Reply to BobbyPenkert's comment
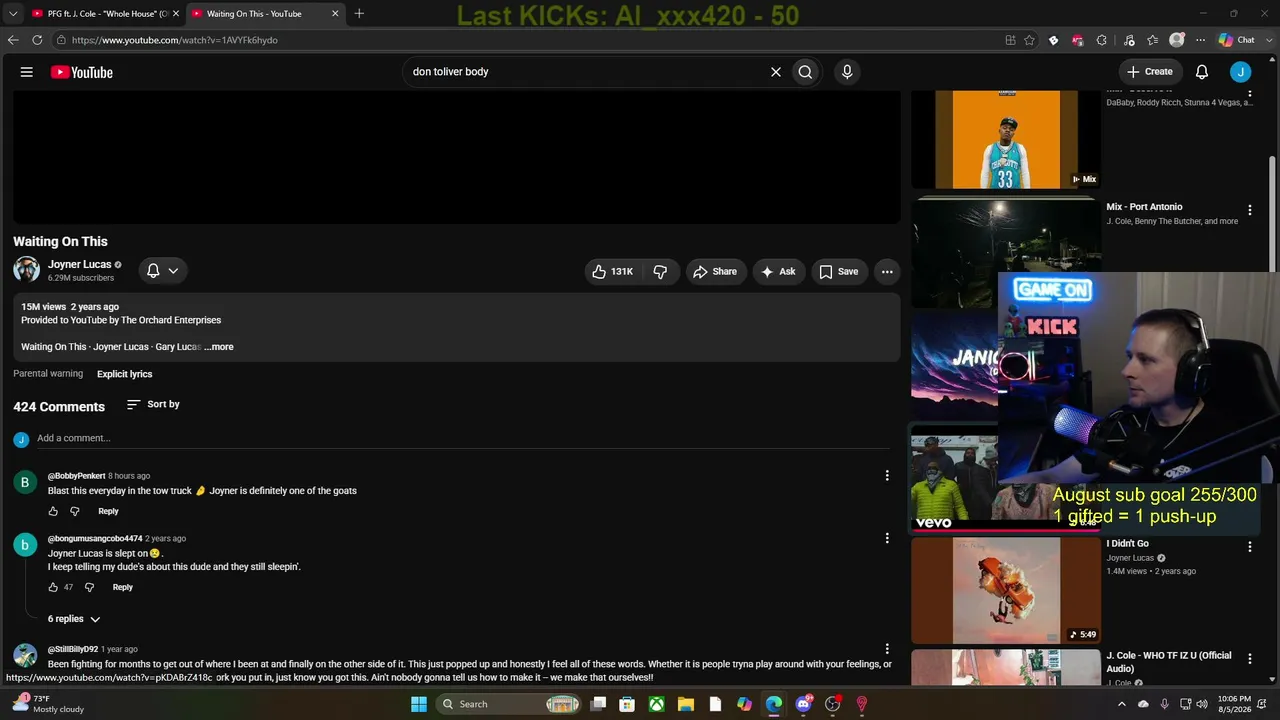The height and width of the screenshot is (720, 1280). click(108, 511)
